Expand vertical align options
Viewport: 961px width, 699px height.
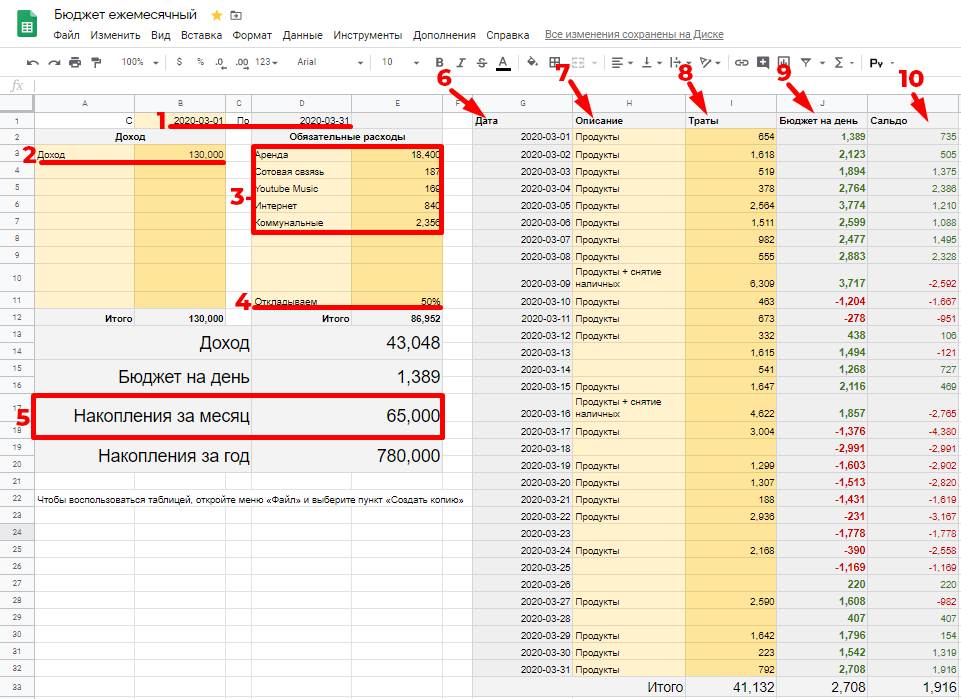[659, 62]
